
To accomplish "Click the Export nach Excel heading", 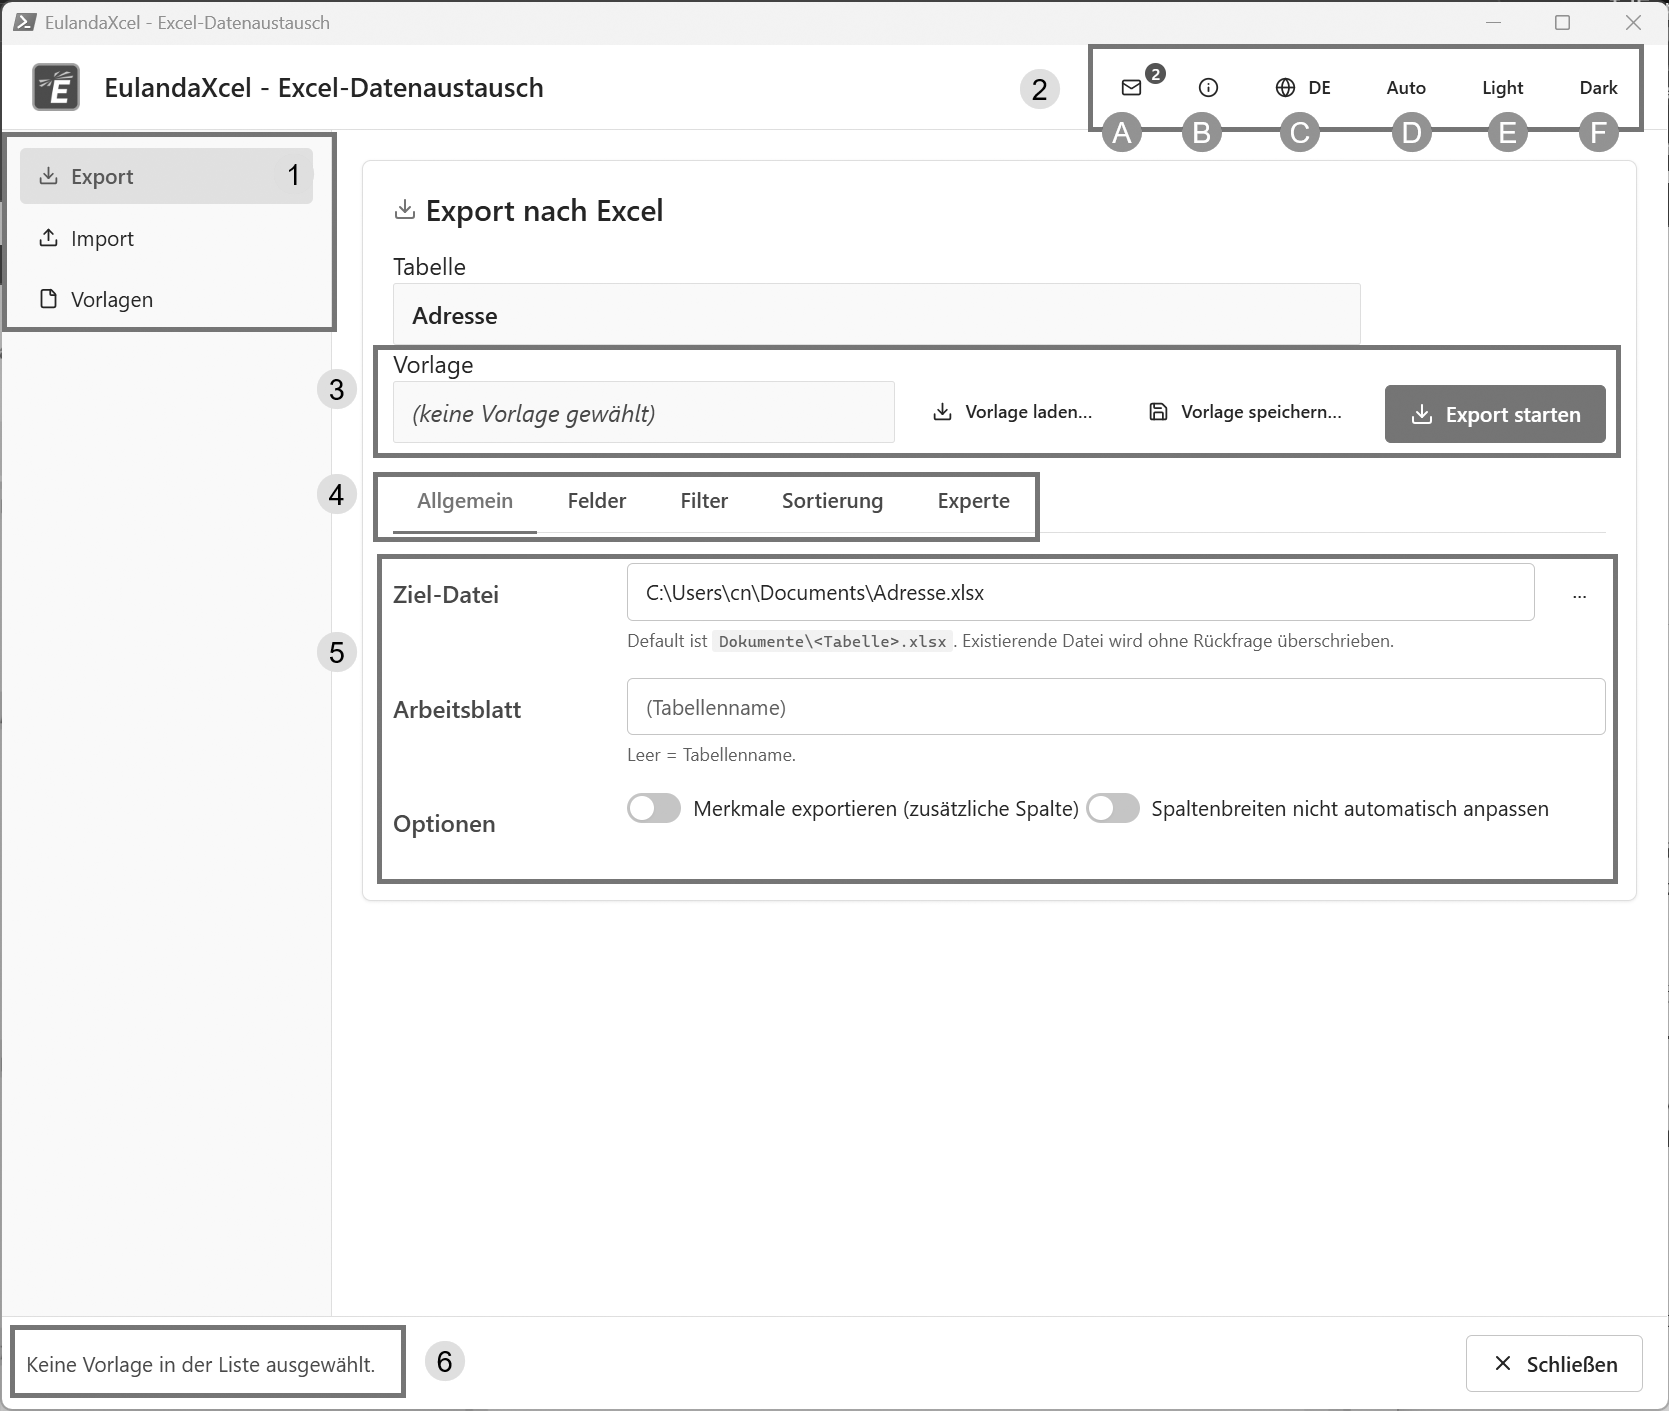I will [544, 211].
